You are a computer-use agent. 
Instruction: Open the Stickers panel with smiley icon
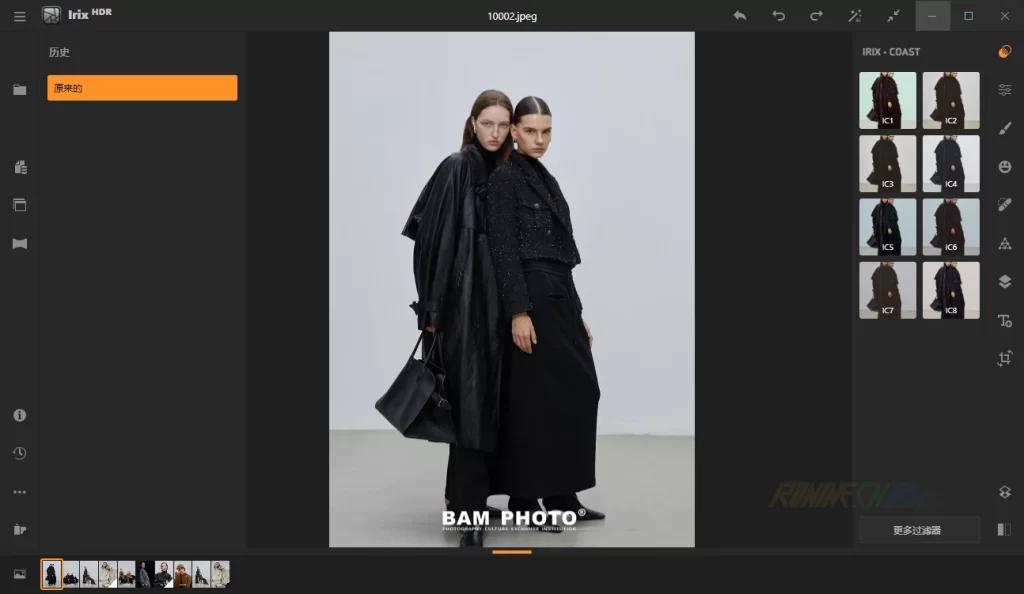pyautogui.click(x=1004, y=166)
